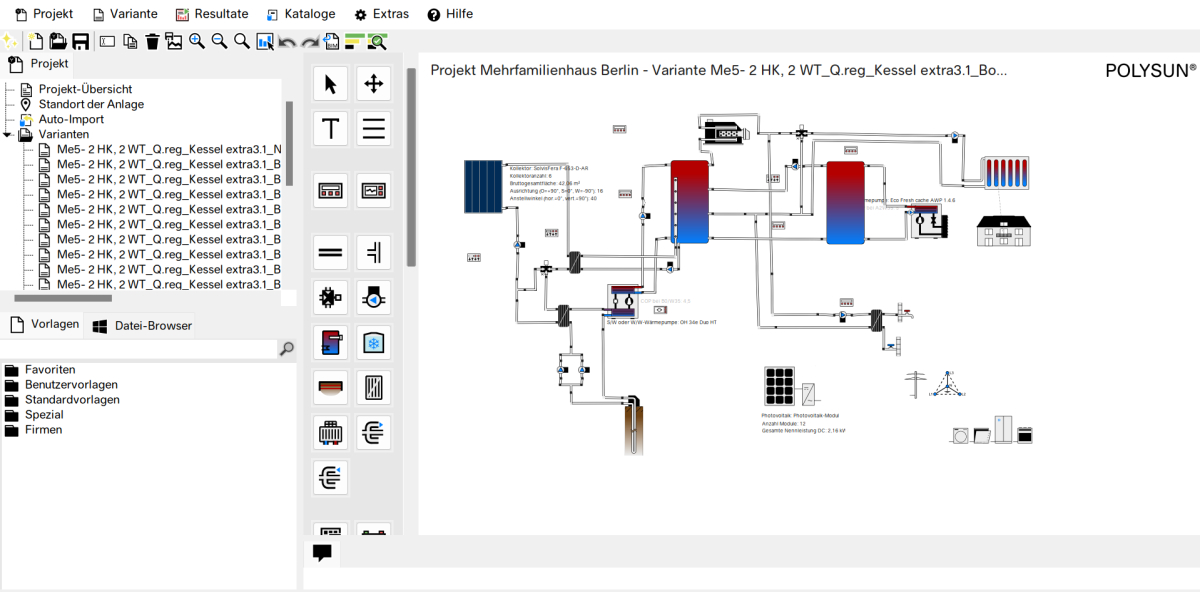The height and width of the screenshot is (592, 1200).
Task: Launch the wizard sparkle icon in toolbar
Action: (9, 41)
